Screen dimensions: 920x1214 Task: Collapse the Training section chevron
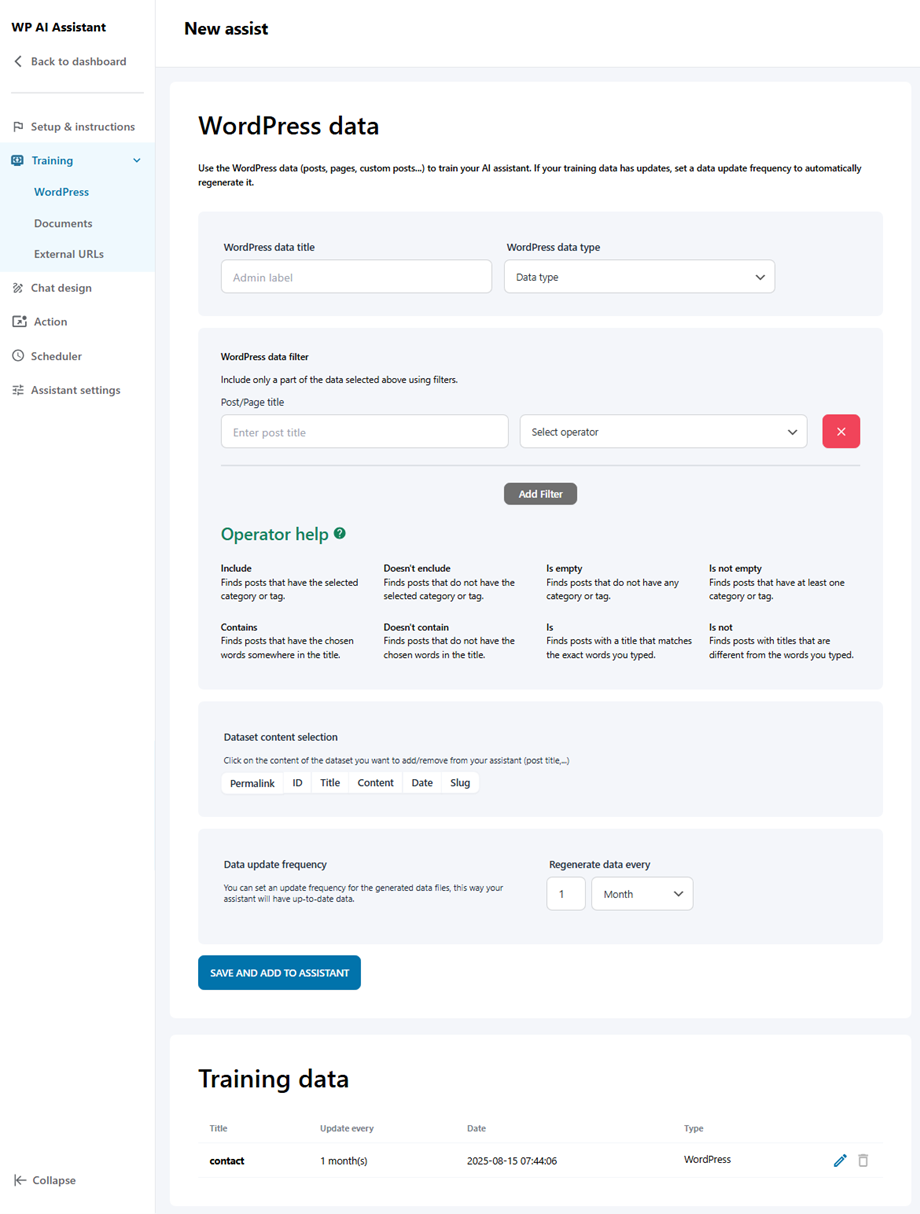[x=137, y=161]
